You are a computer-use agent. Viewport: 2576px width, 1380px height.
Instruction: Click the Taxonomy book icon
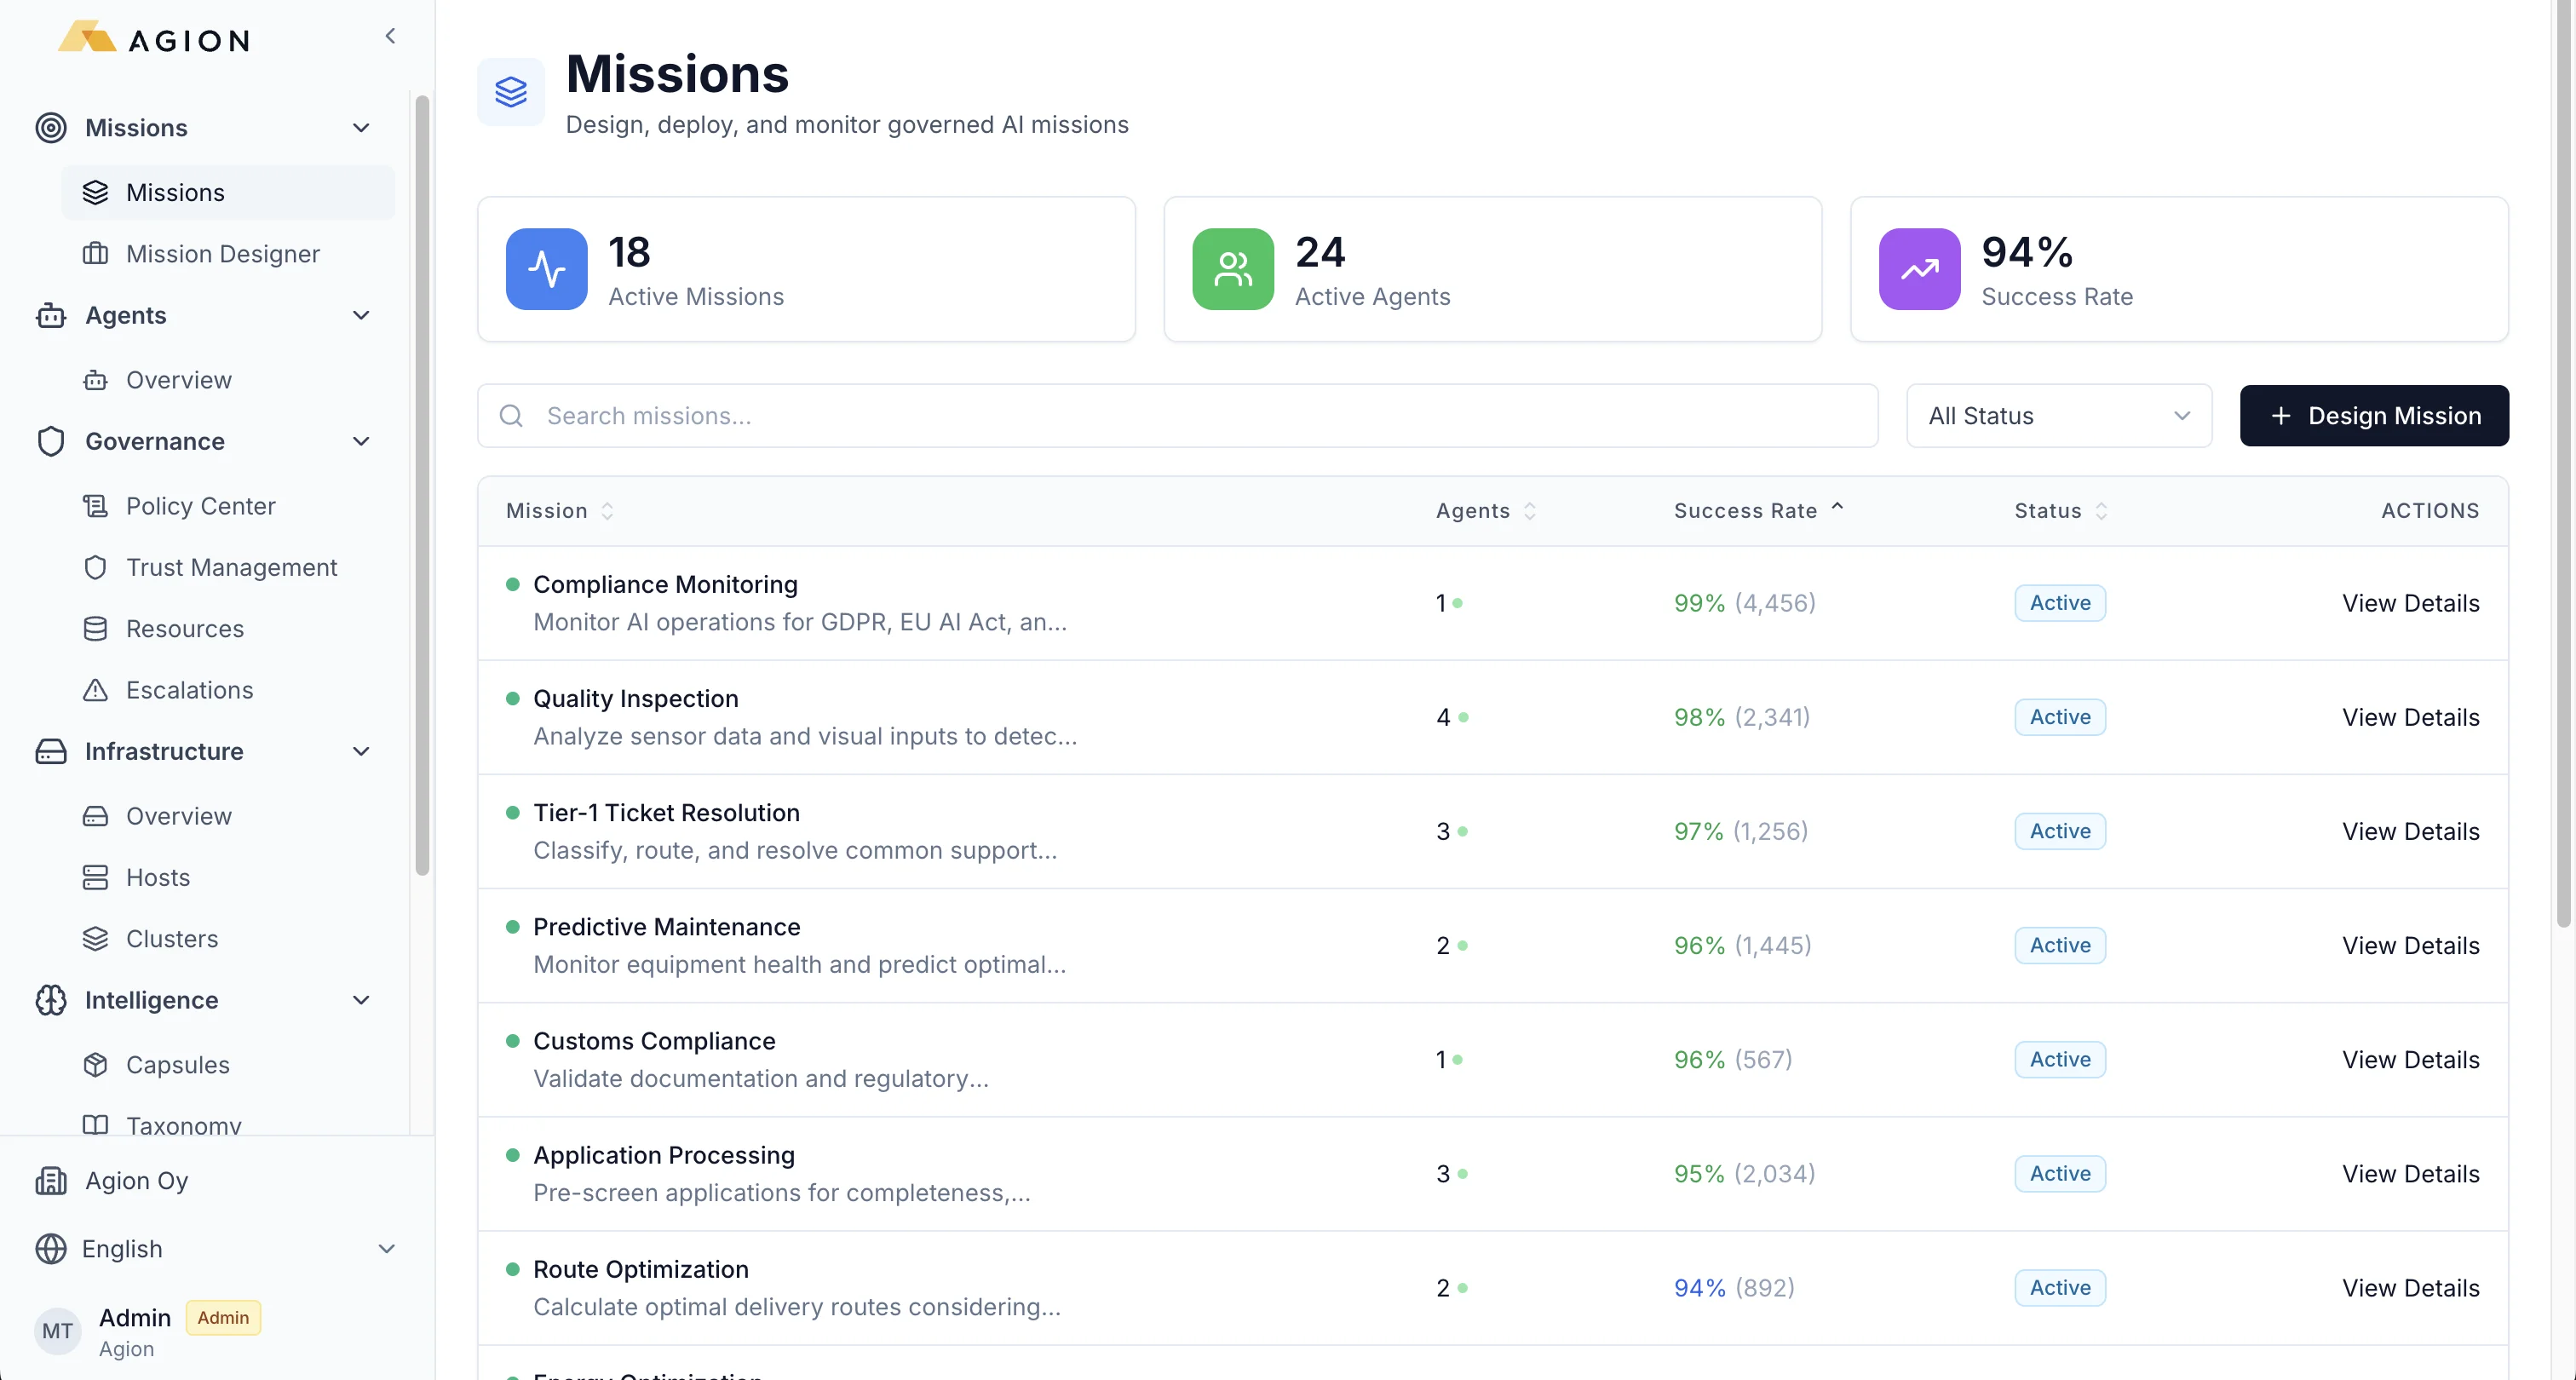coord(96,1124)
